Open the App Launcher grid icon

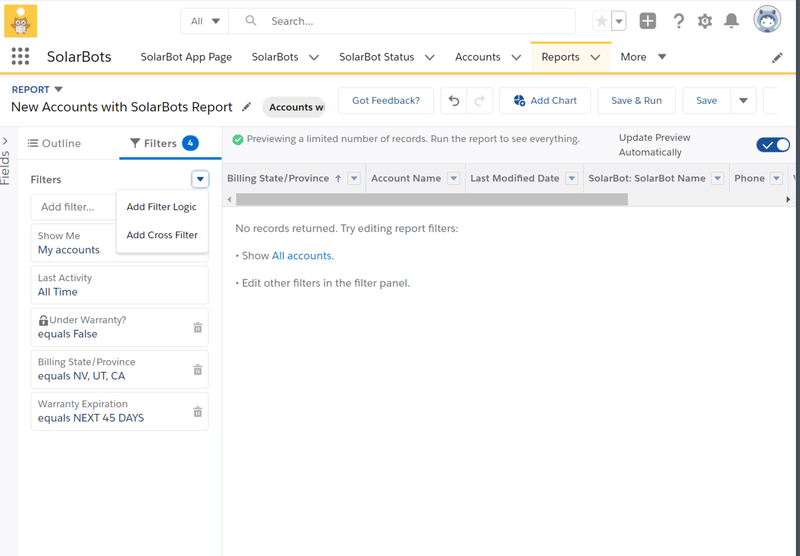(x=20, y=56)
